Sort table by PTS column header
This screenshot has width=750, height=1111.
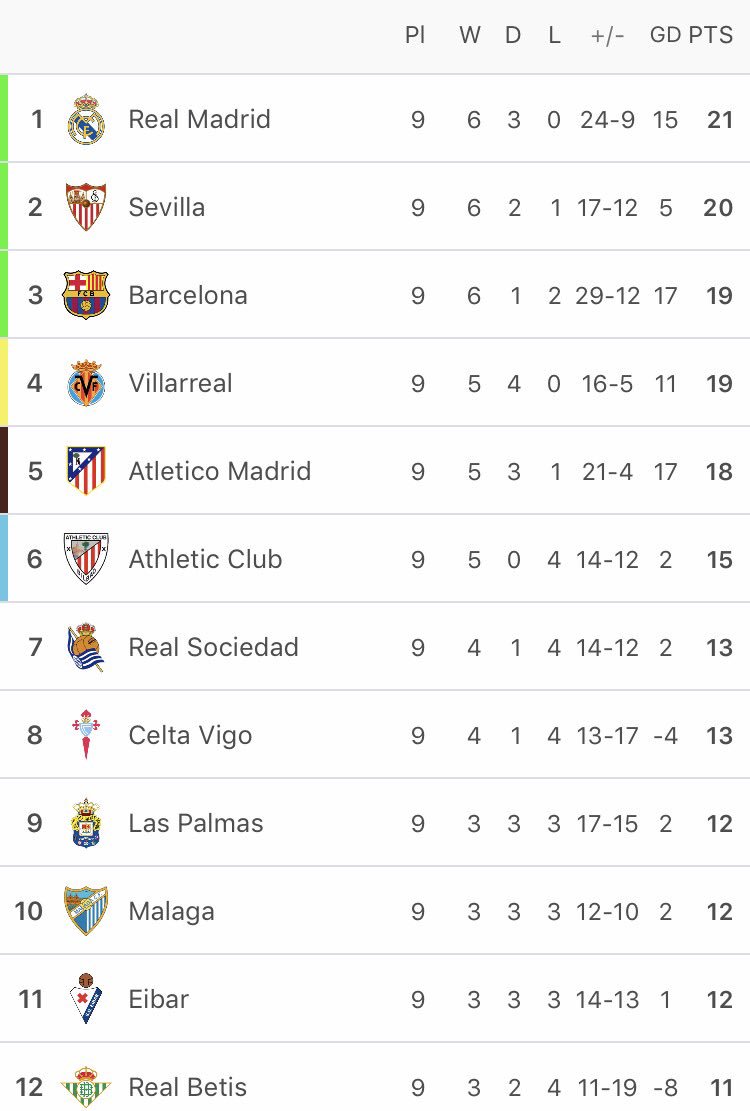tap(711, 36)
